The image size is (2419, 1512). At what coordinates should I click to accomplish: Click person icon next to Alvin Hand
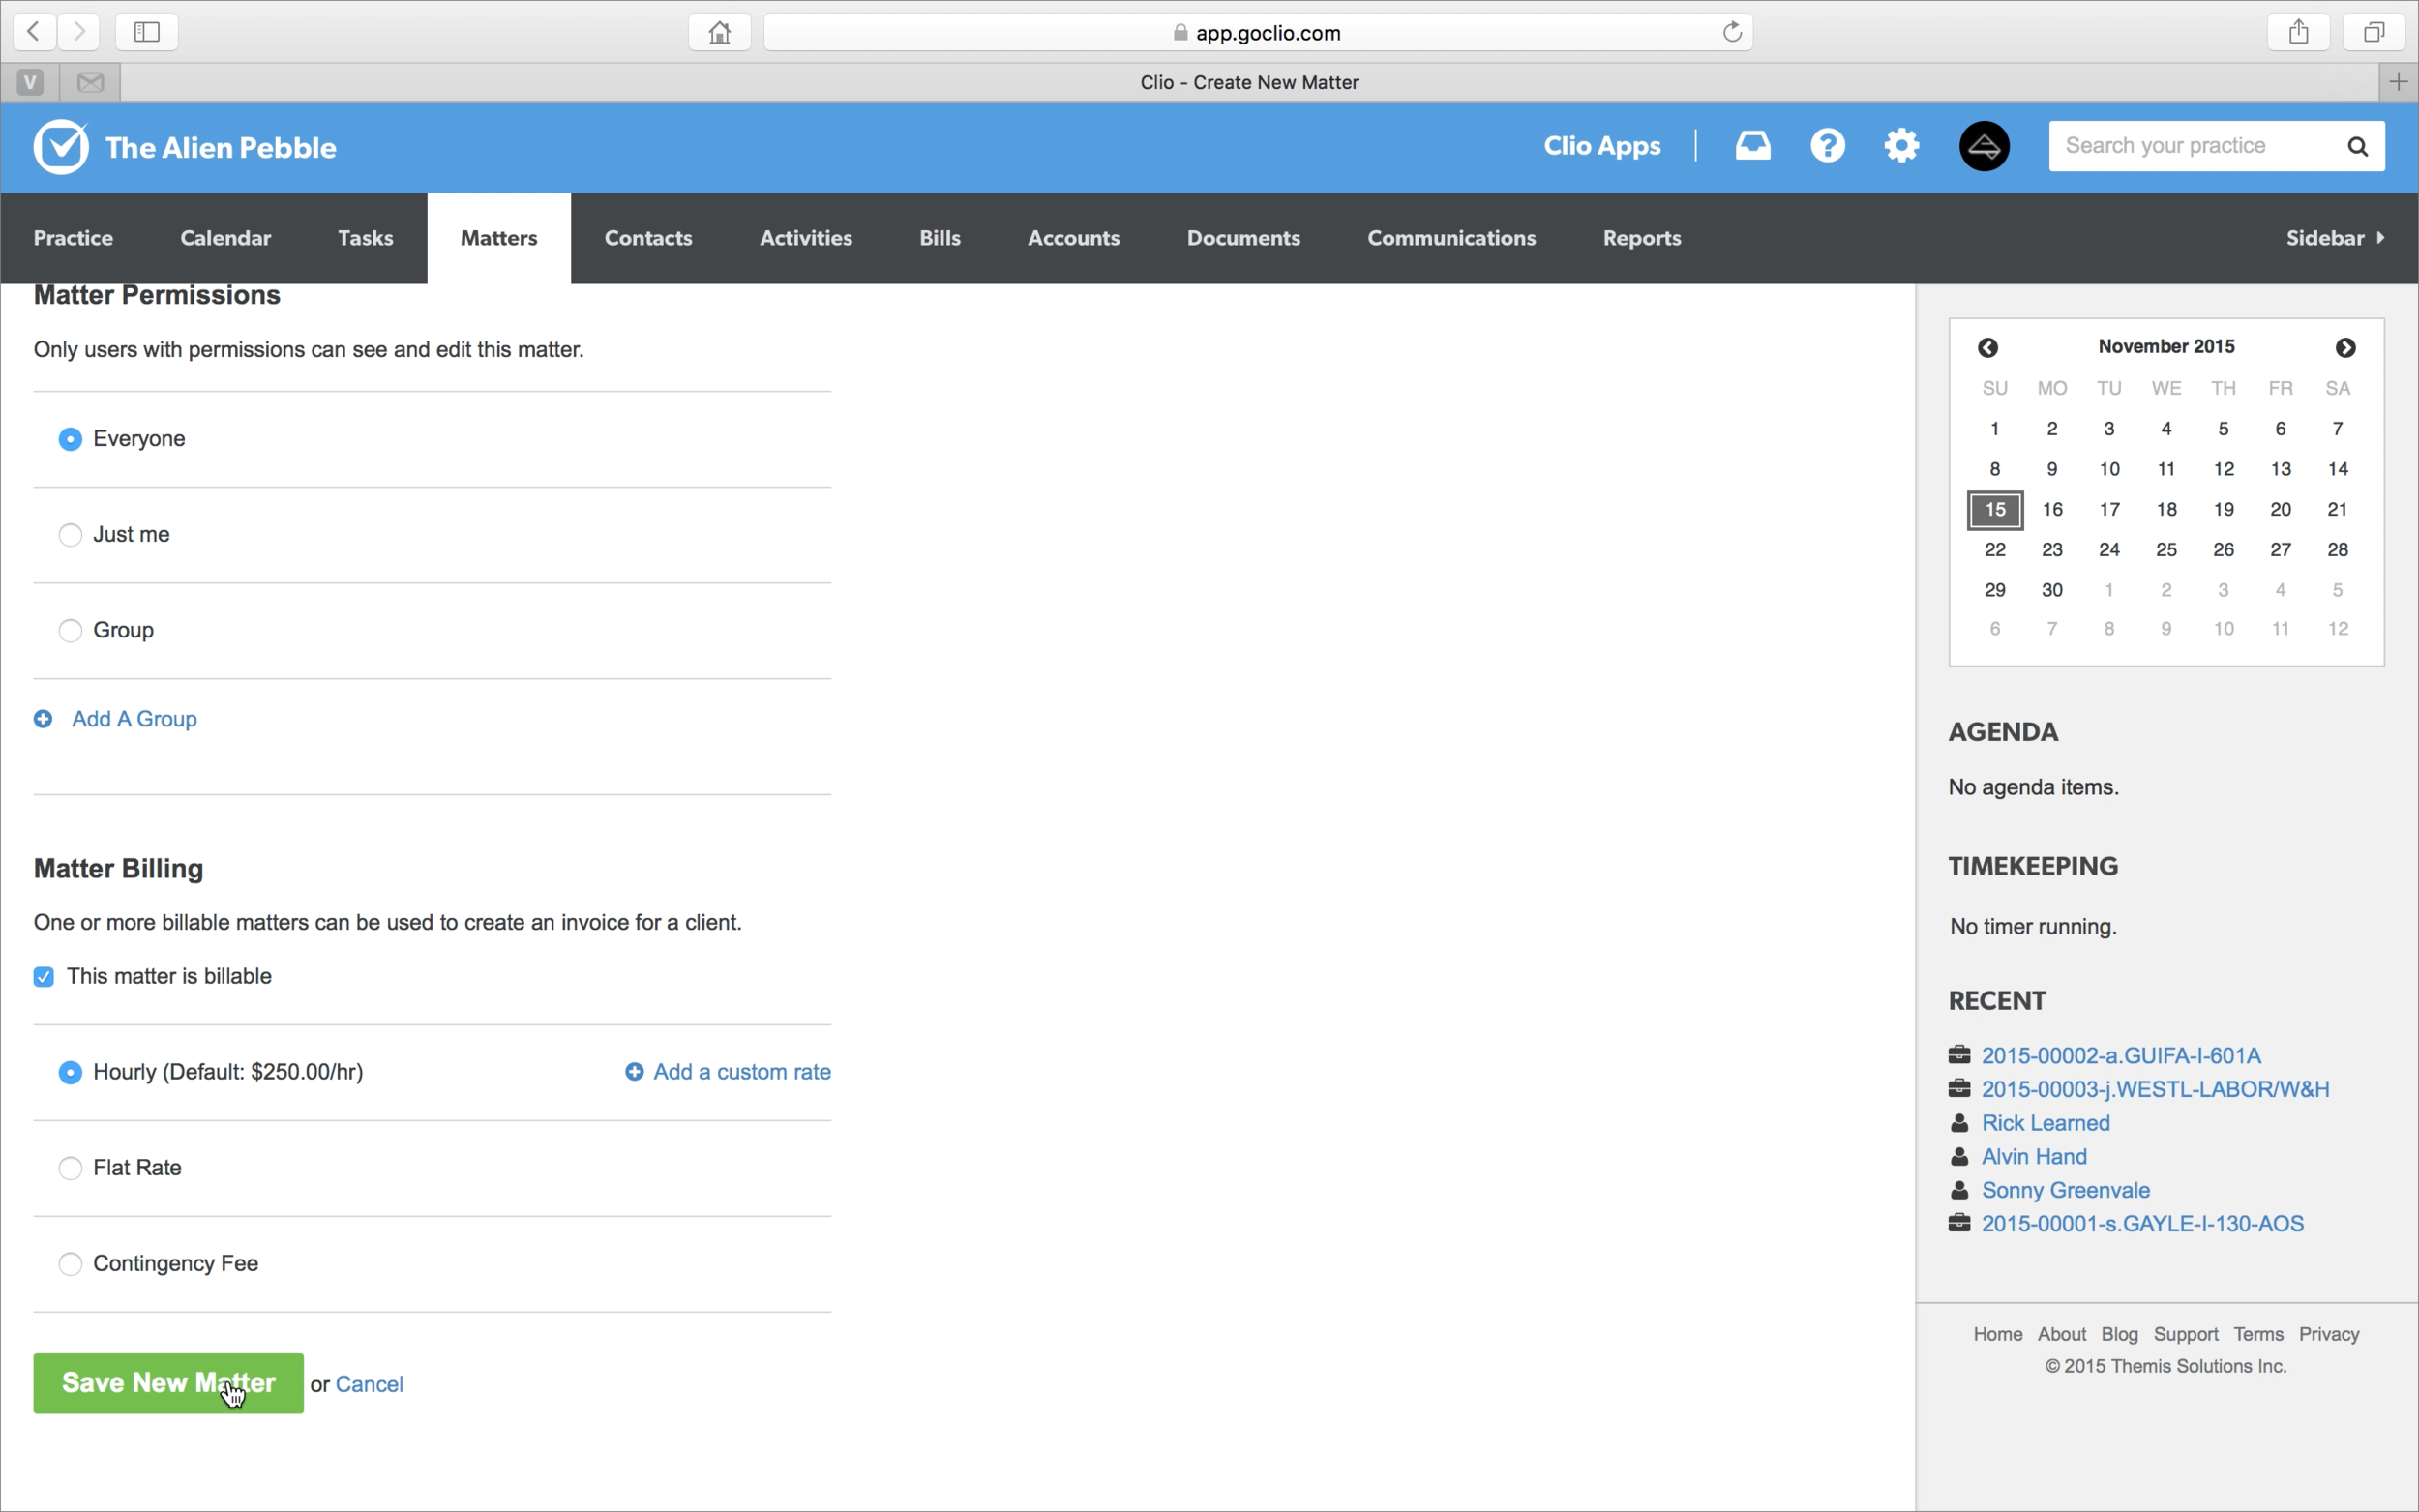pyautogui.click(x=1959, y=1157)
